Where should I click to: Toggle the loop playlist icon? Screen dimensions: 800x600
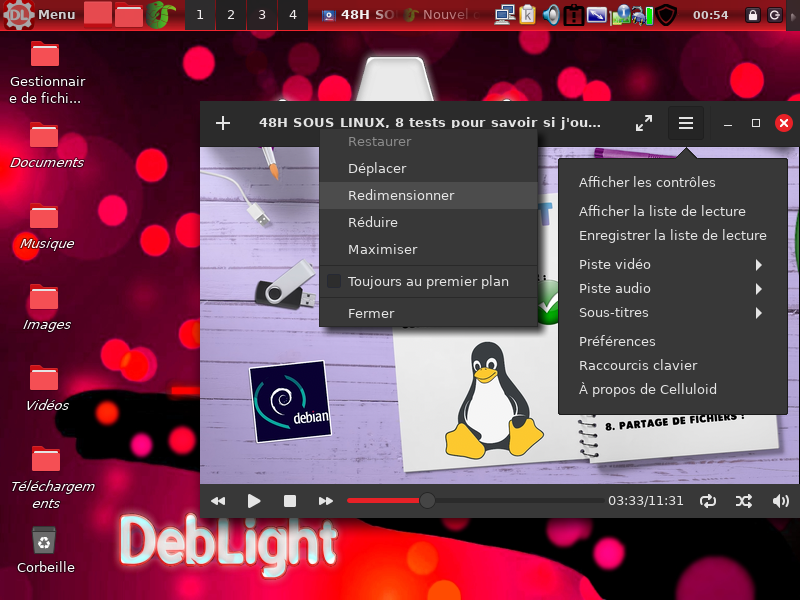pyautogui.click(x=708, y=501)
